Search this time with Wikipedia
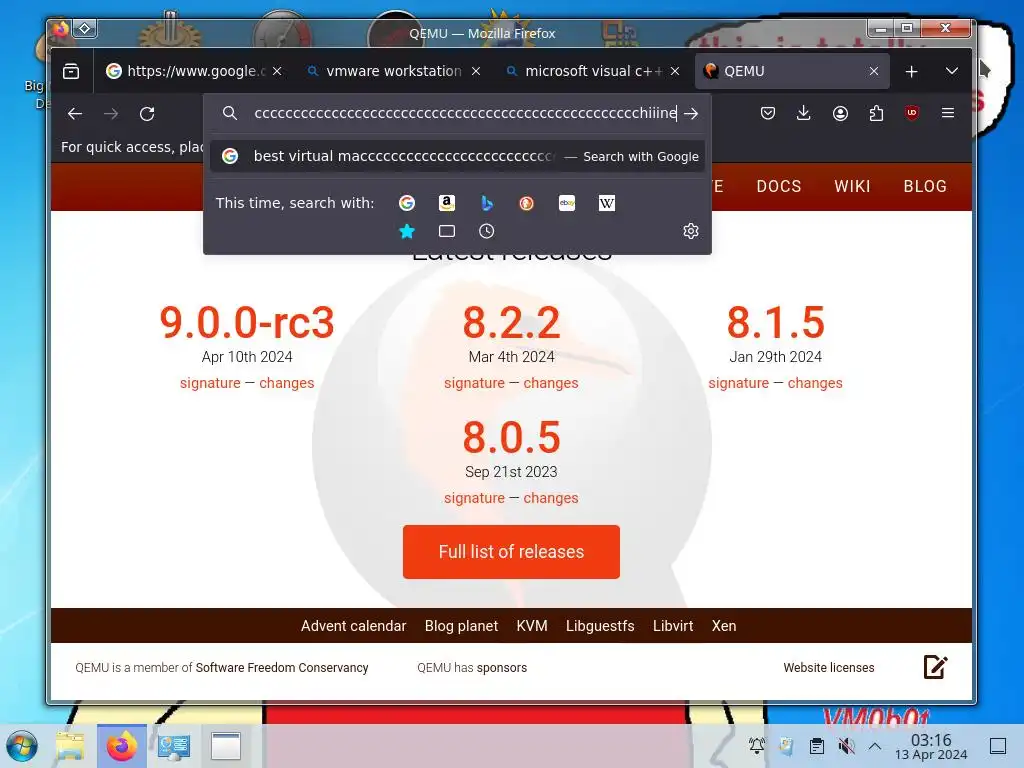1024x768 pixels. tap(607, 203)
